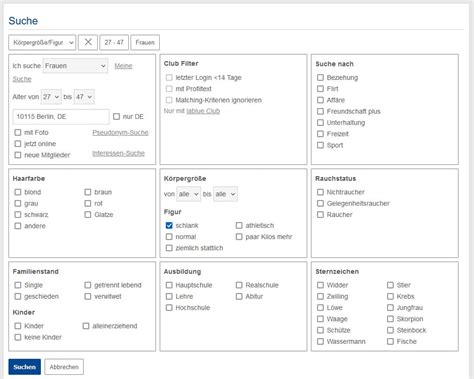Select the Beziehung checkbox
The width and height of the screenshot is (474, 379).
pyautogui.click(x=320, y=77)
